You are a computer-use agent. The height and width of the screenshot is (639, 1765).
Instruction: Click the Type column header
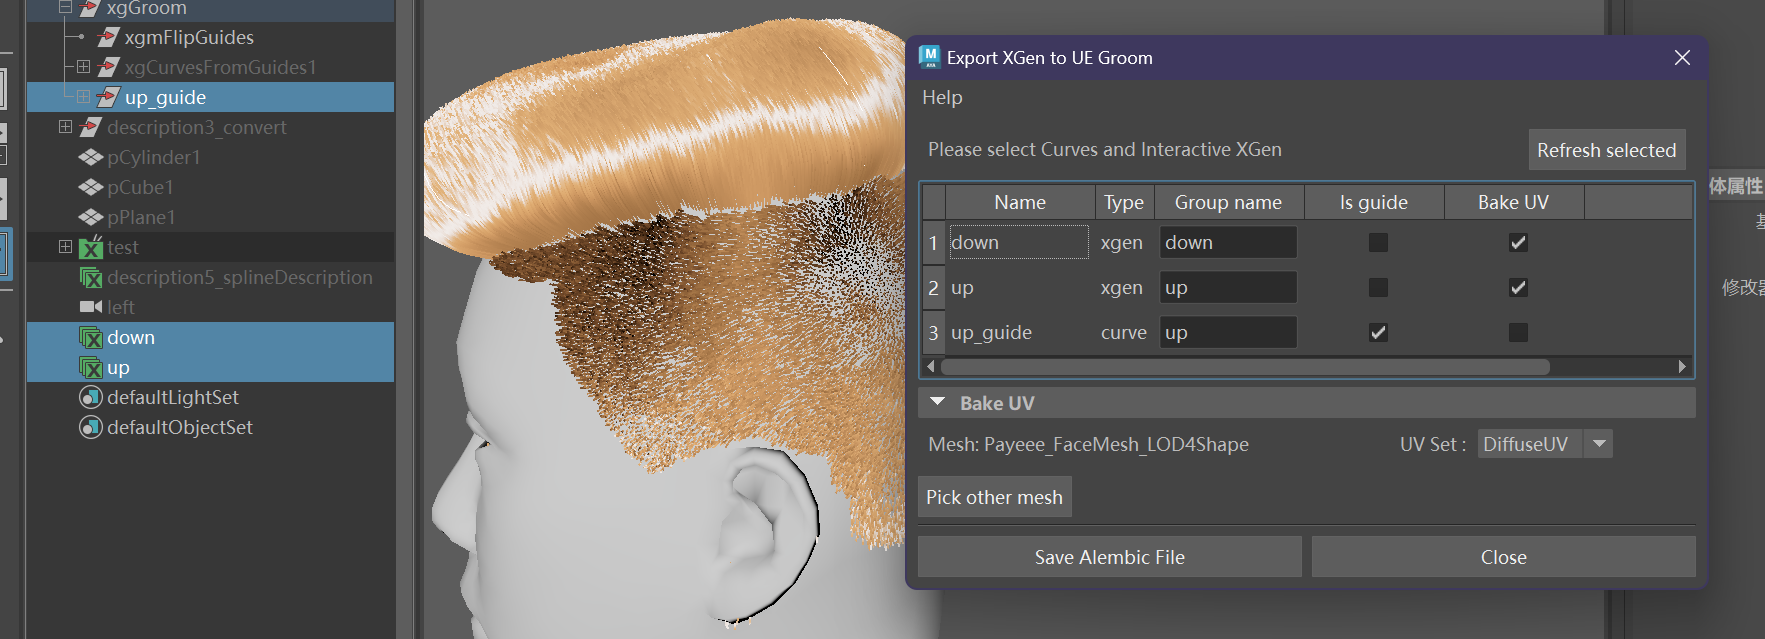(x=1124, y=202)
